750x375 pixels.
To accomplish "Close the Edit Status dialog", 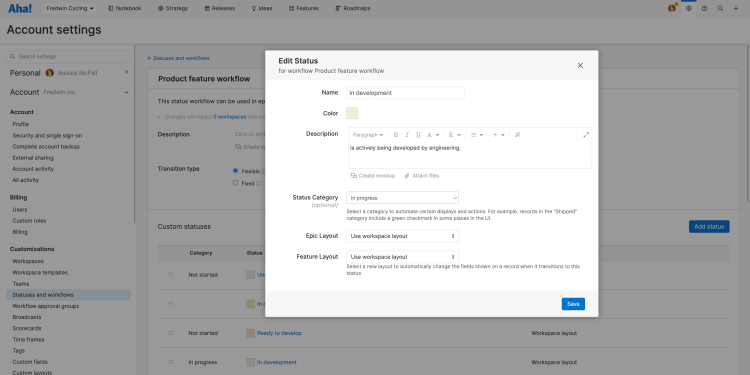I will pos(580,66).
